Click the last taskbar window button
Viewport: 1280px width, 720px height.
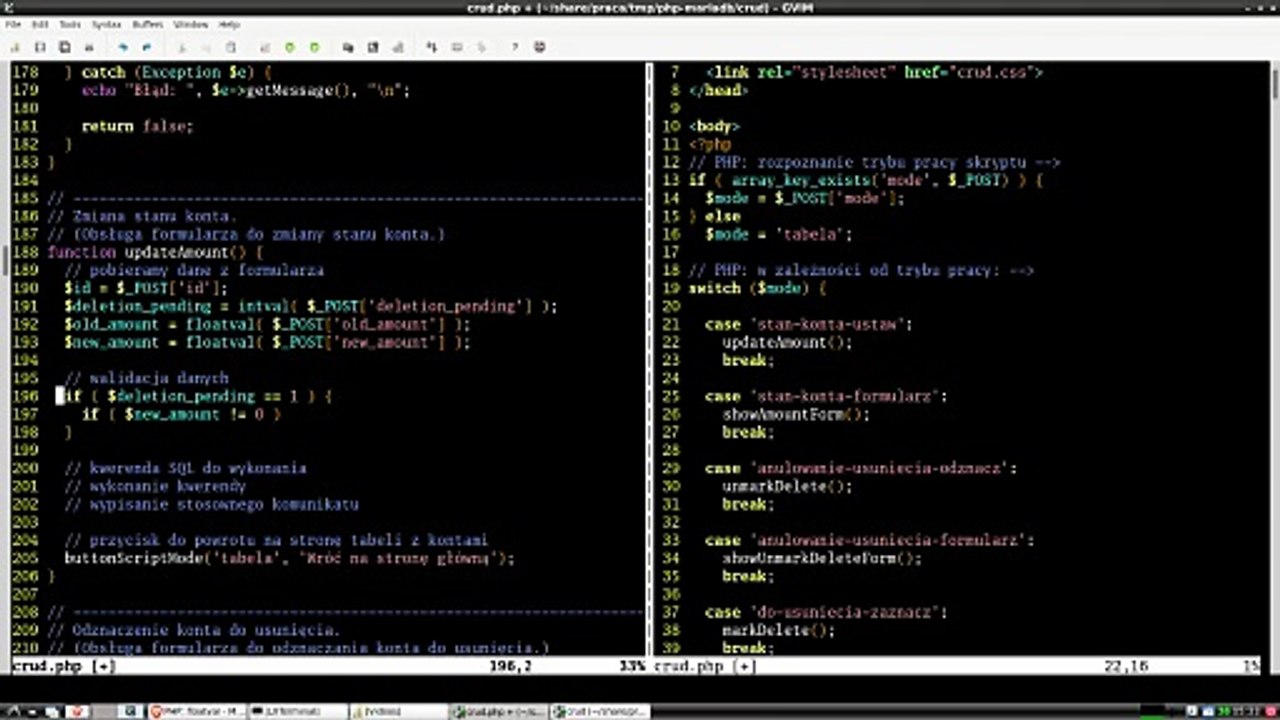pos(600,712)
